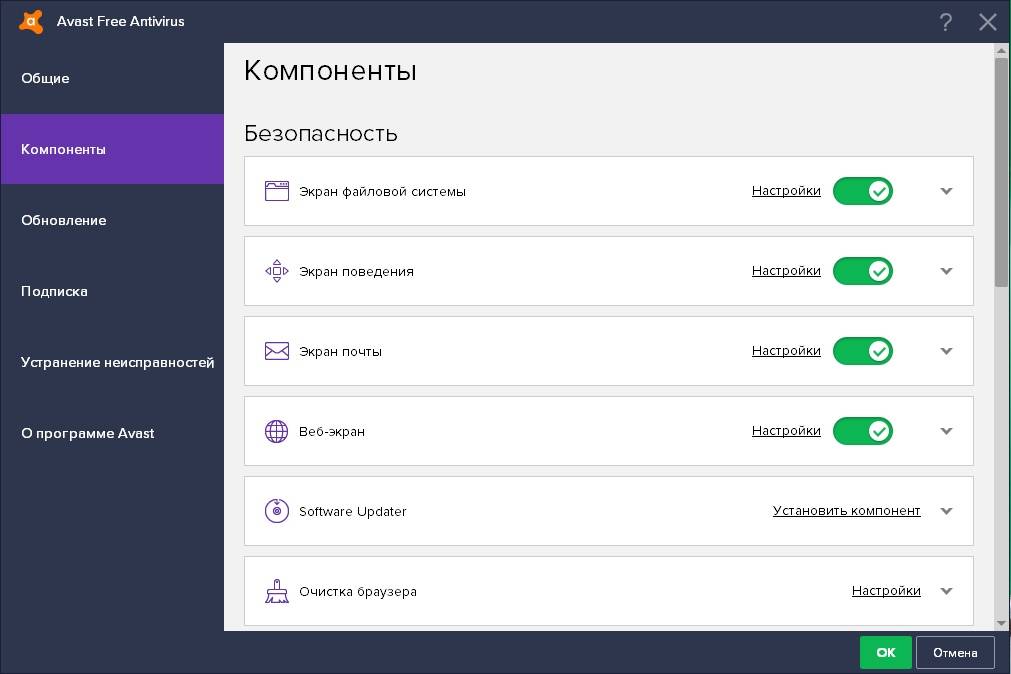Screen dimensions: 1011x674
Task: Select the Компоненты sidebar item
Action: (112, 149)
